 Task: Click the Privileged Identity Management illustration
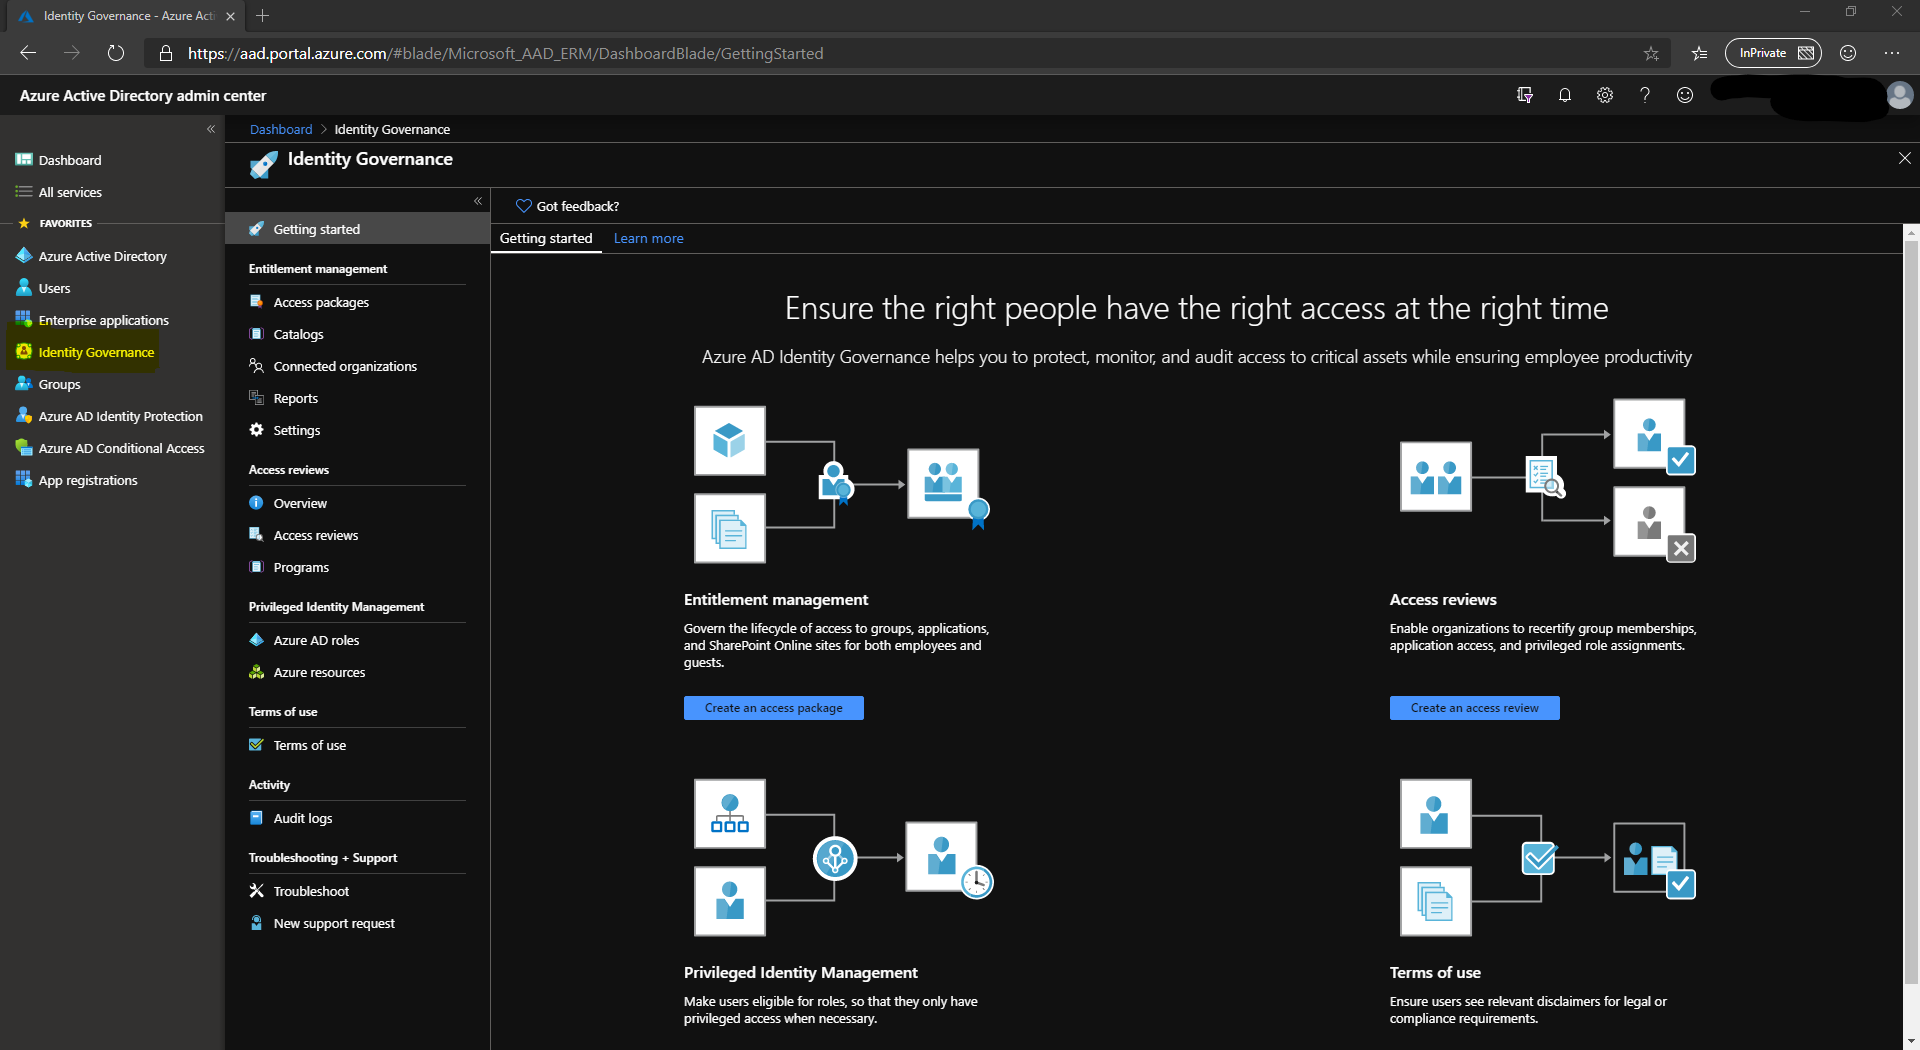coord(844,858)
